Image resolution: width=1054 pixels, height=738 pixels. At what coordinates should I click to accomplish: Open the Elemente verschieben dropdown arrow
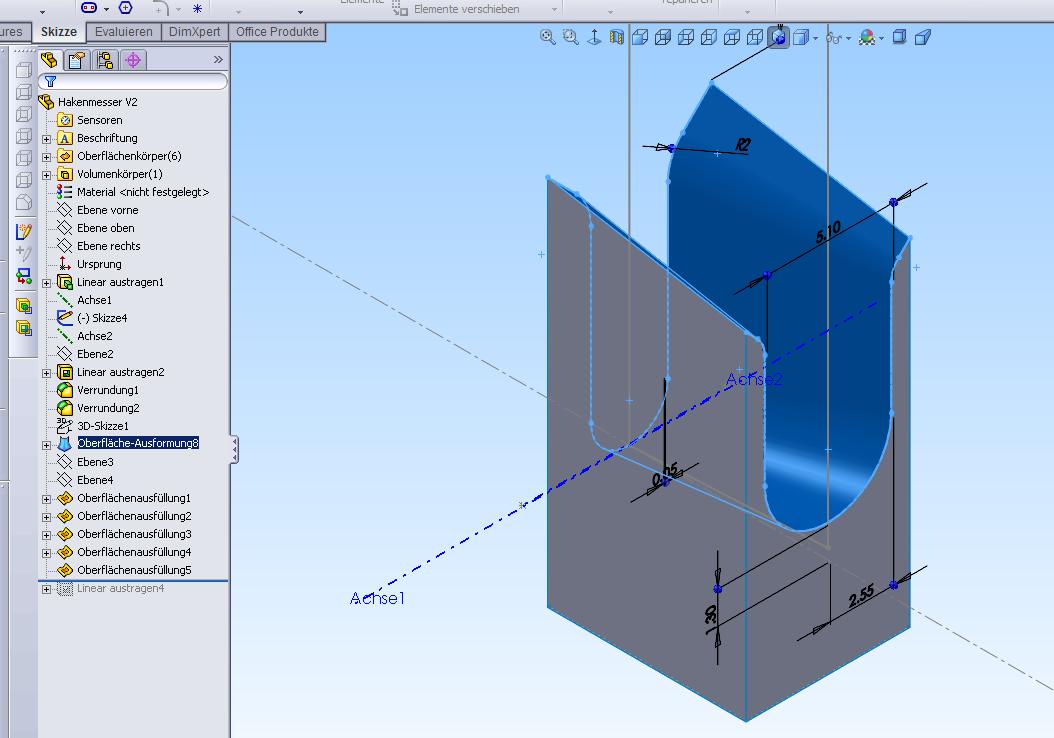[x=555, y=9]
